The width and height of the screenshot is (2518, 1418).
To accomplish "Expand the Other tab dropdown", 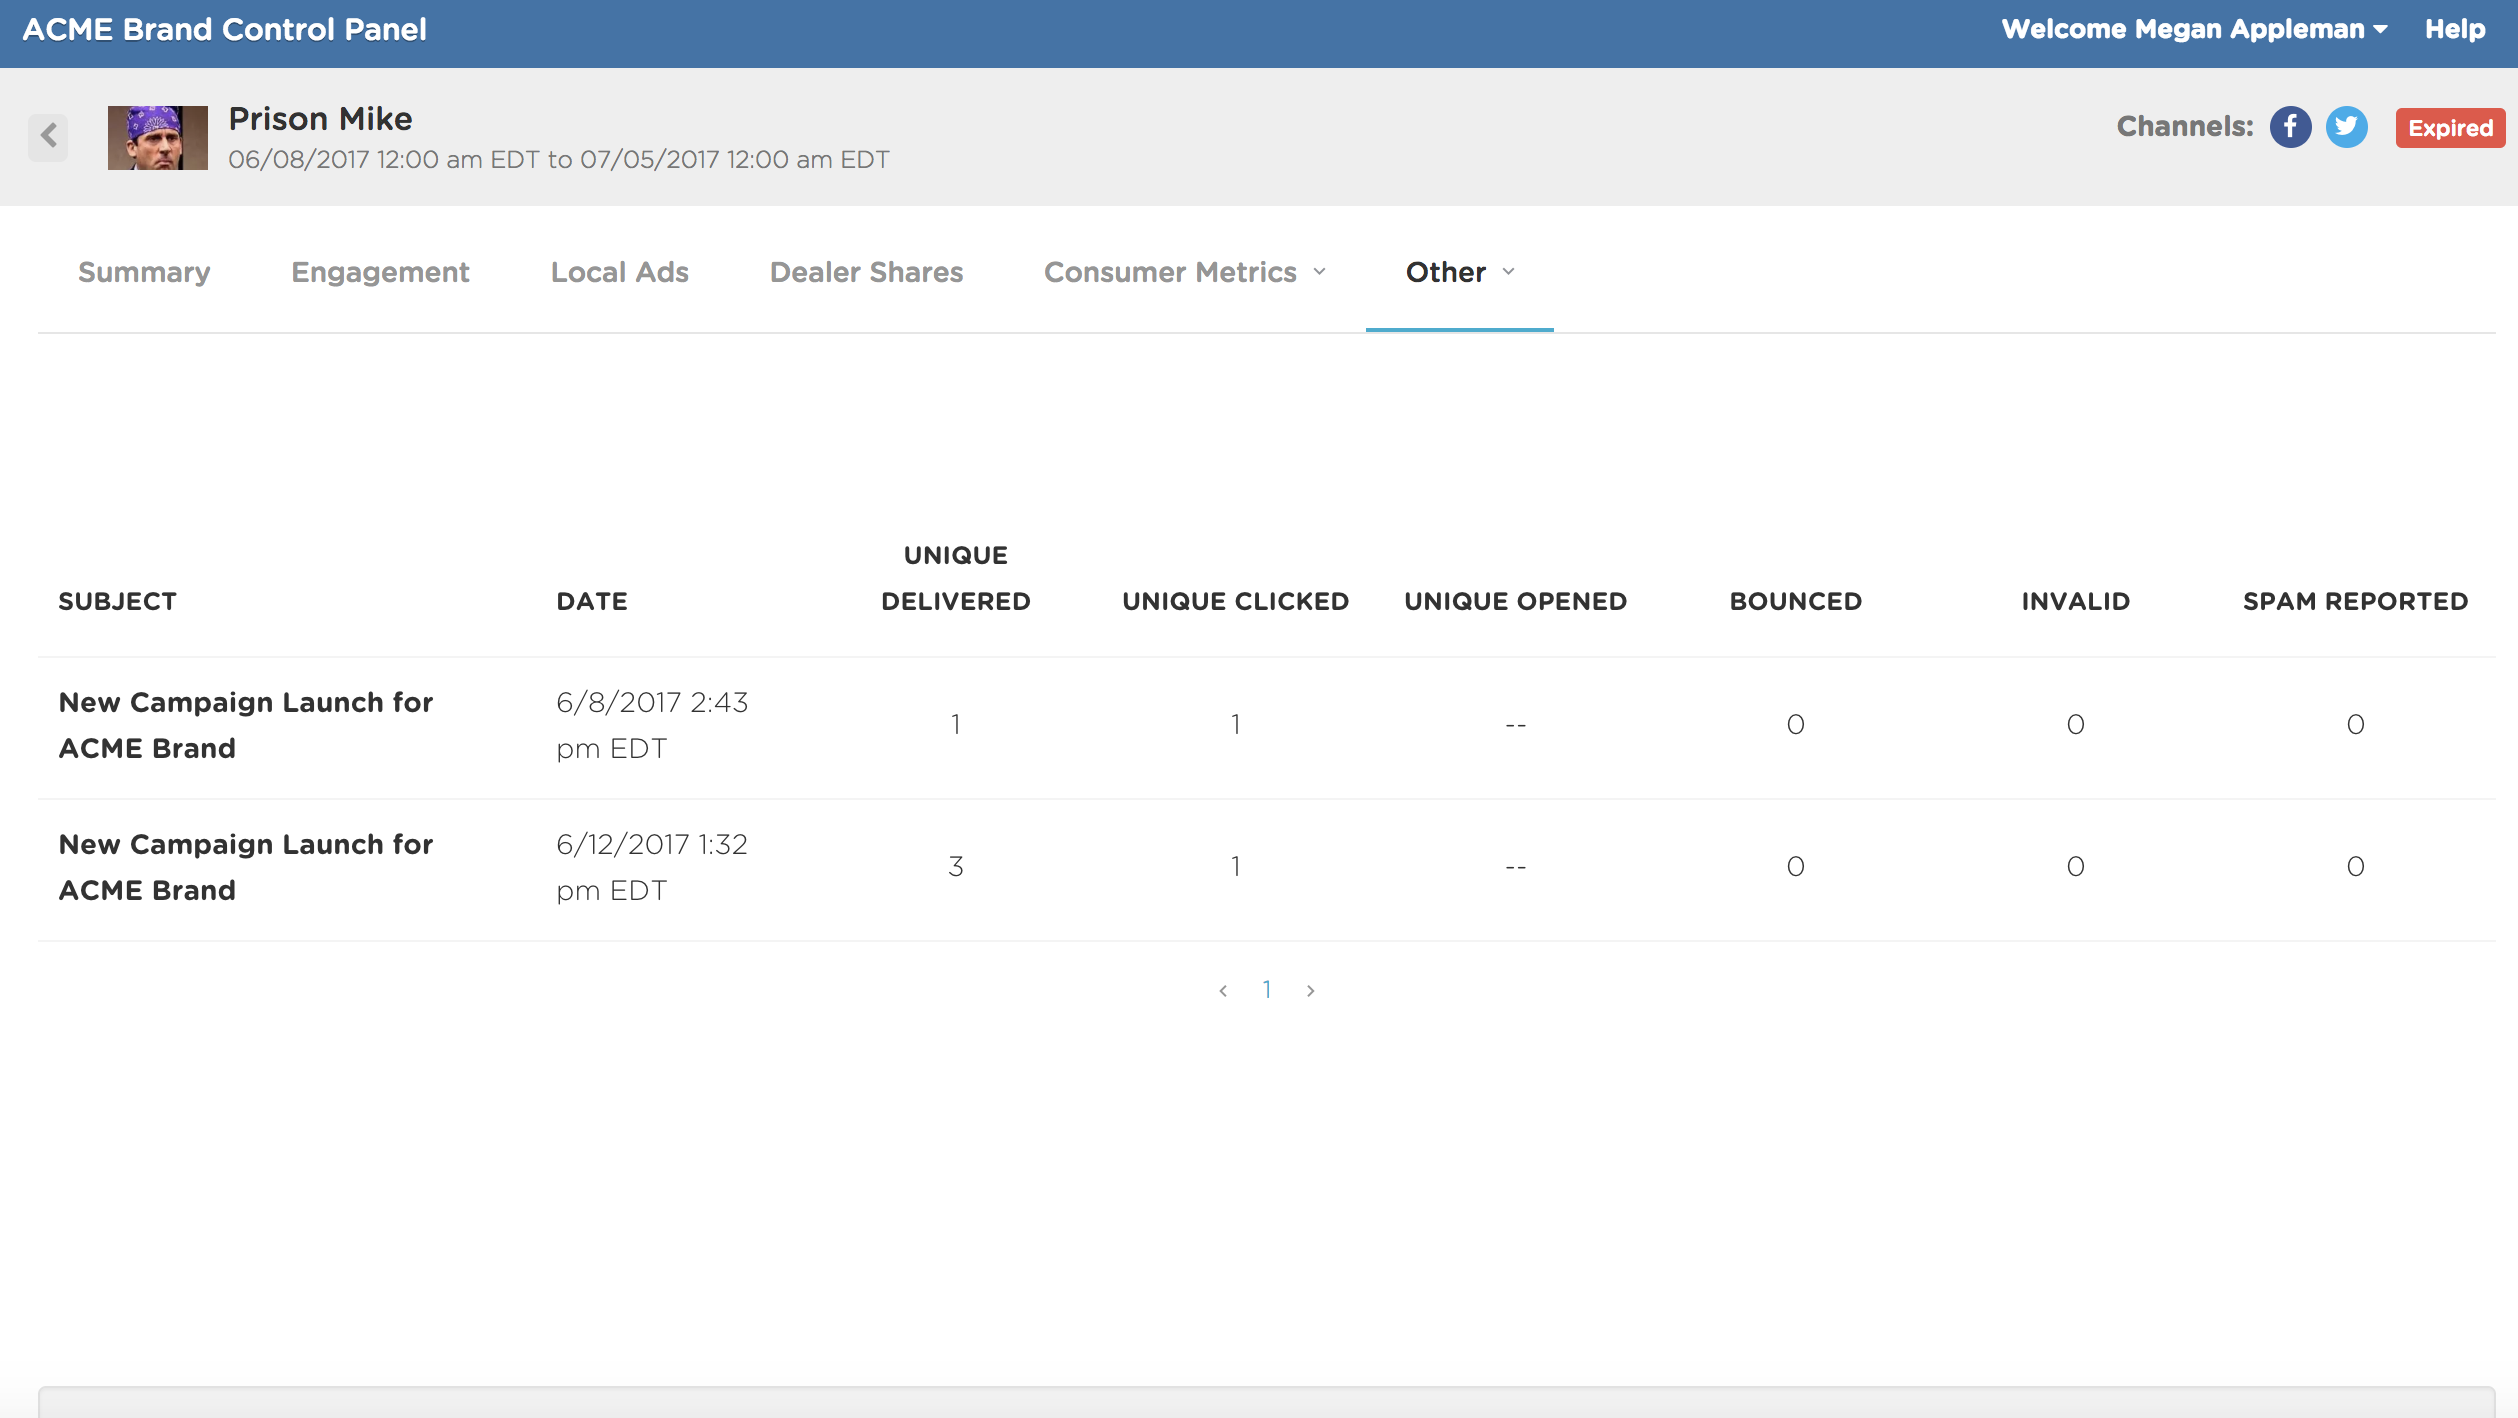I will [1460, 272].
